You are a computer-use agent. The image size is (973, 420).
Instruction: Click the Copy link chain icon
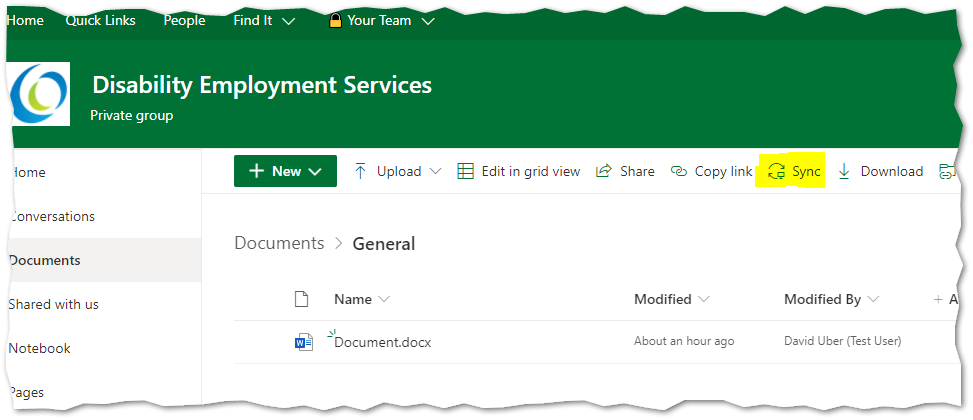[x=679, y=172]
